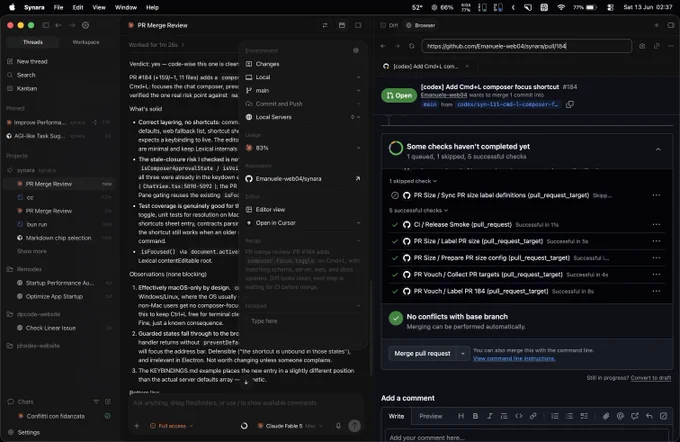Screen dimensions: 680x442
Task: Mention a user with the @ icon
Action: (x=620, y=416)
